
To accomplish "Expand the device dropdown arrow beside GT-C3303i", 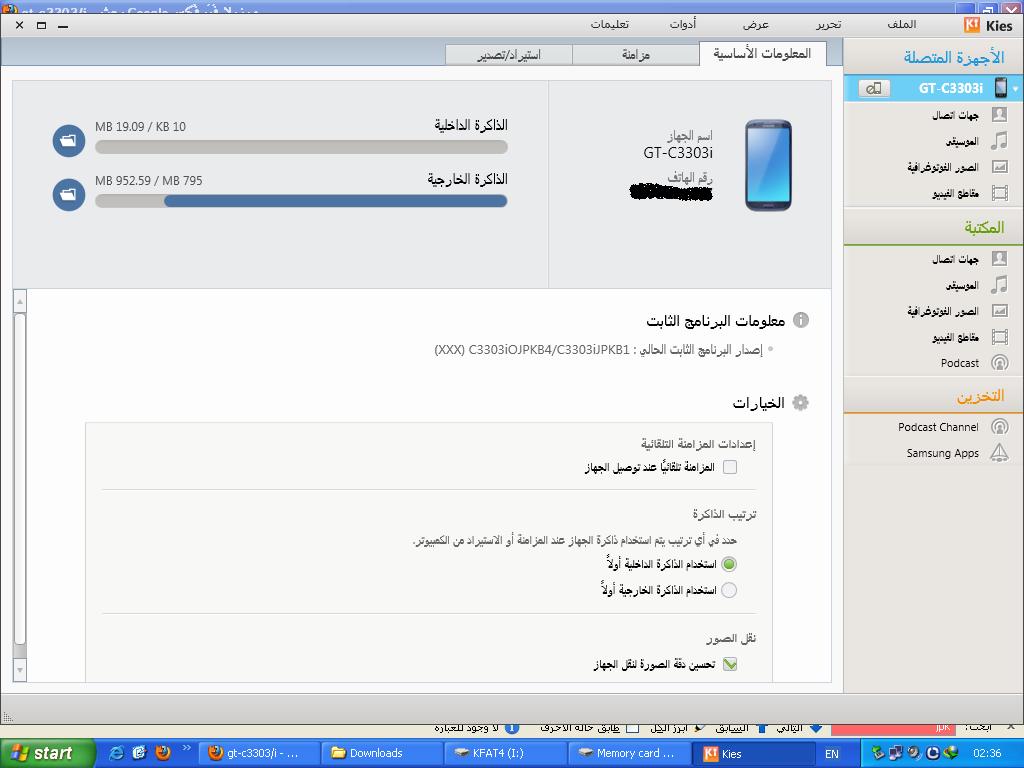I will click(1016, 88).
